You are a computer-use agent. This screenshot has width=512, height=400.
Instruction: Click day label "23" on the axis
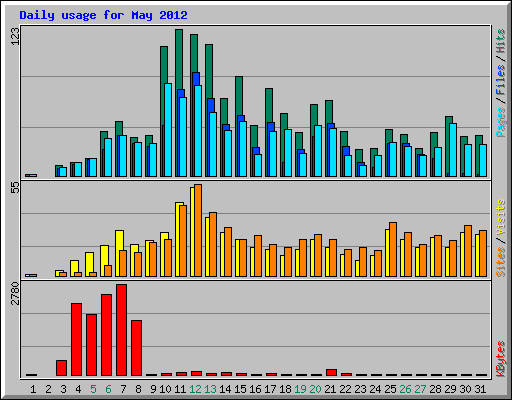[x=360, y=389]
